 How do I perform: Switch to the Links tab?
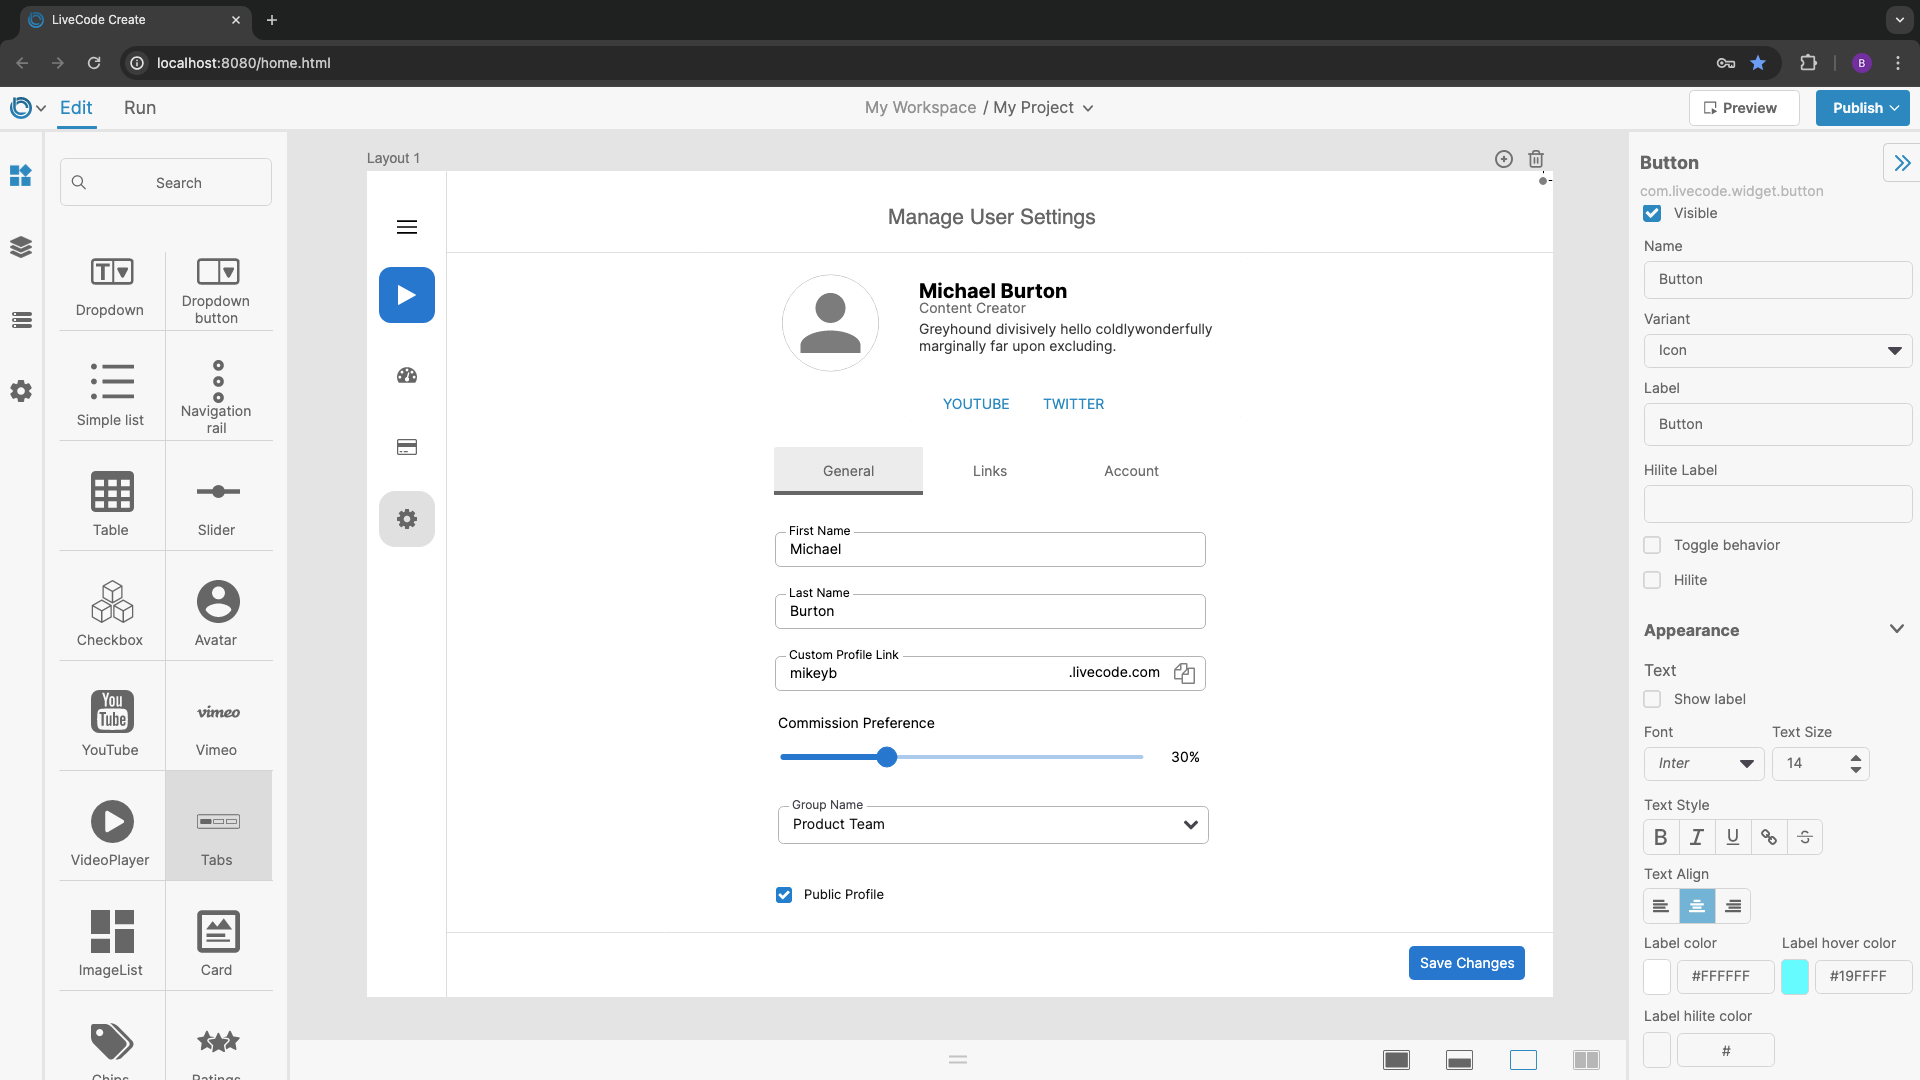click(x=989, y=471)
